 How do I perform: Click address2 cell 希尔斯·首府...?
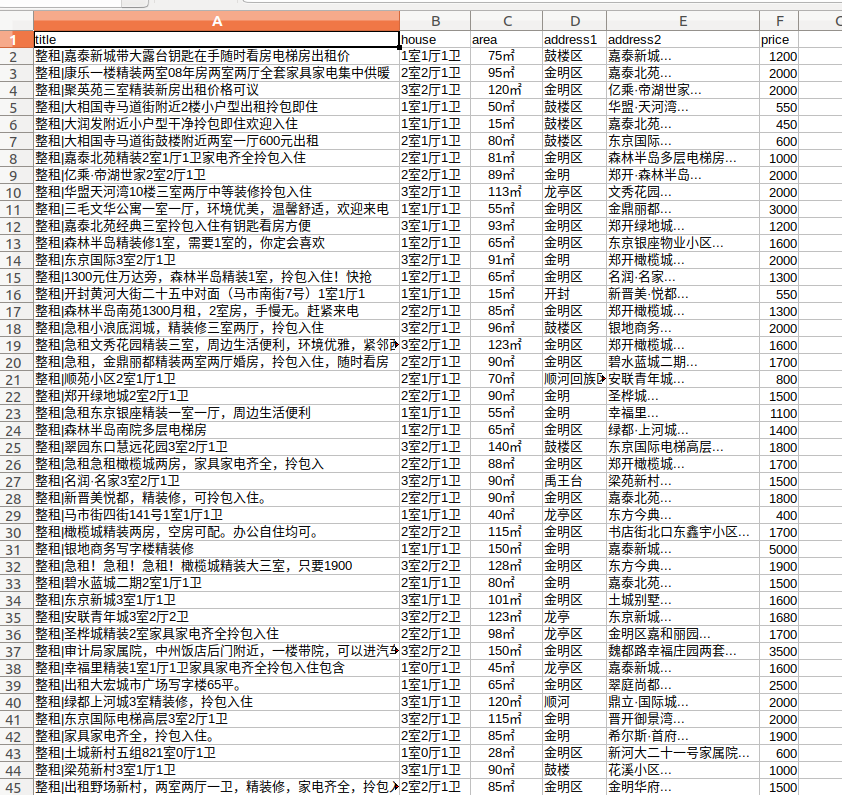click(683, 736)
